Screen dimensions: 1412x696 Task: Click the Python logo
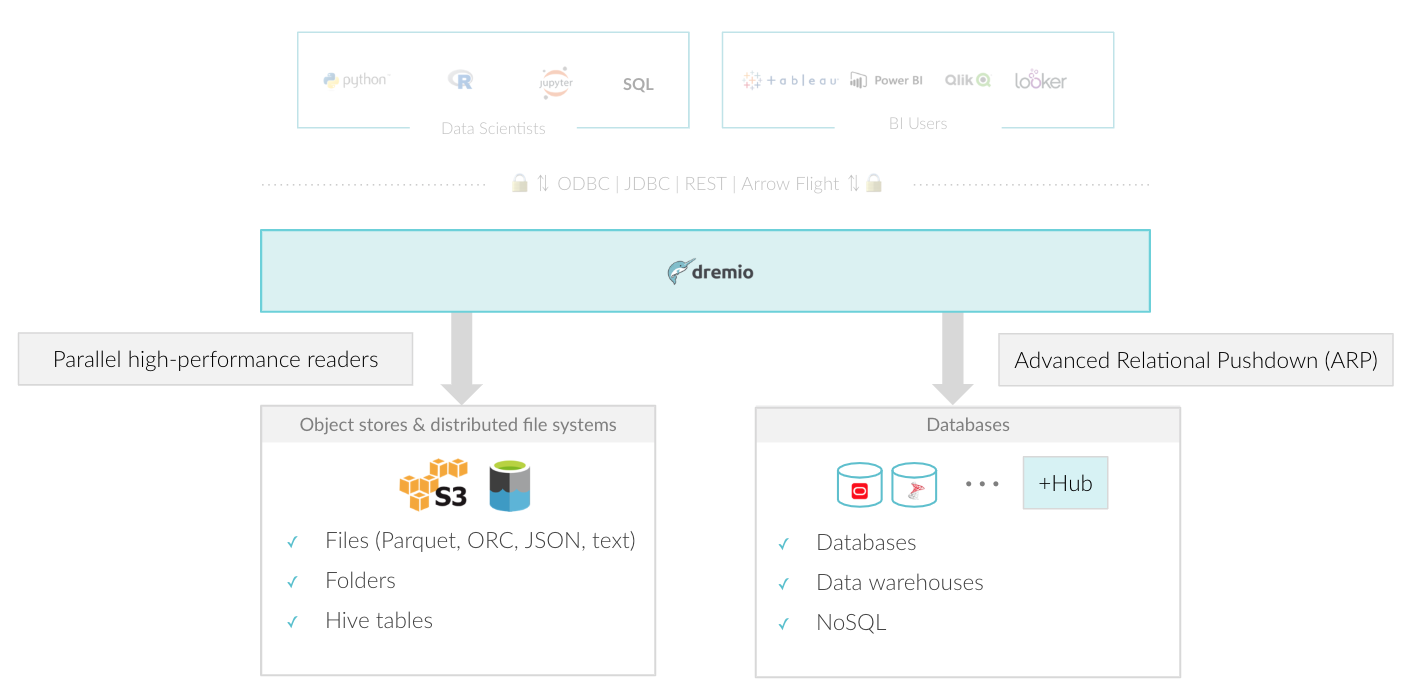[355, 81]
